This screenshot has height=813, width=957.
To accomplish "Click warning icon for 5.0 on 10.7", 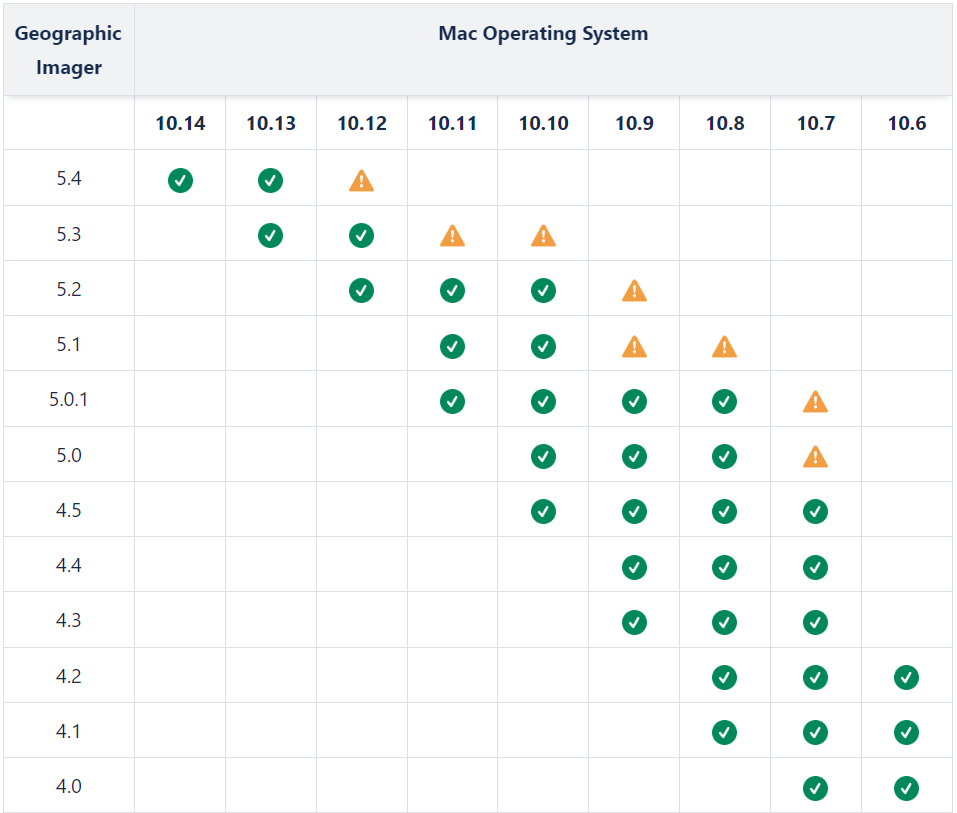I will 816,457.
